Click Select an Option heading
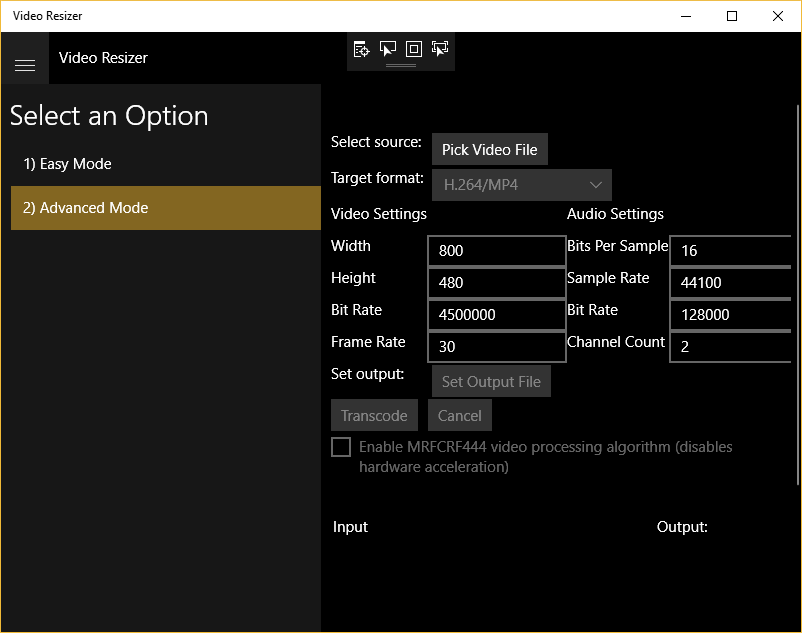 pos(109,116)
